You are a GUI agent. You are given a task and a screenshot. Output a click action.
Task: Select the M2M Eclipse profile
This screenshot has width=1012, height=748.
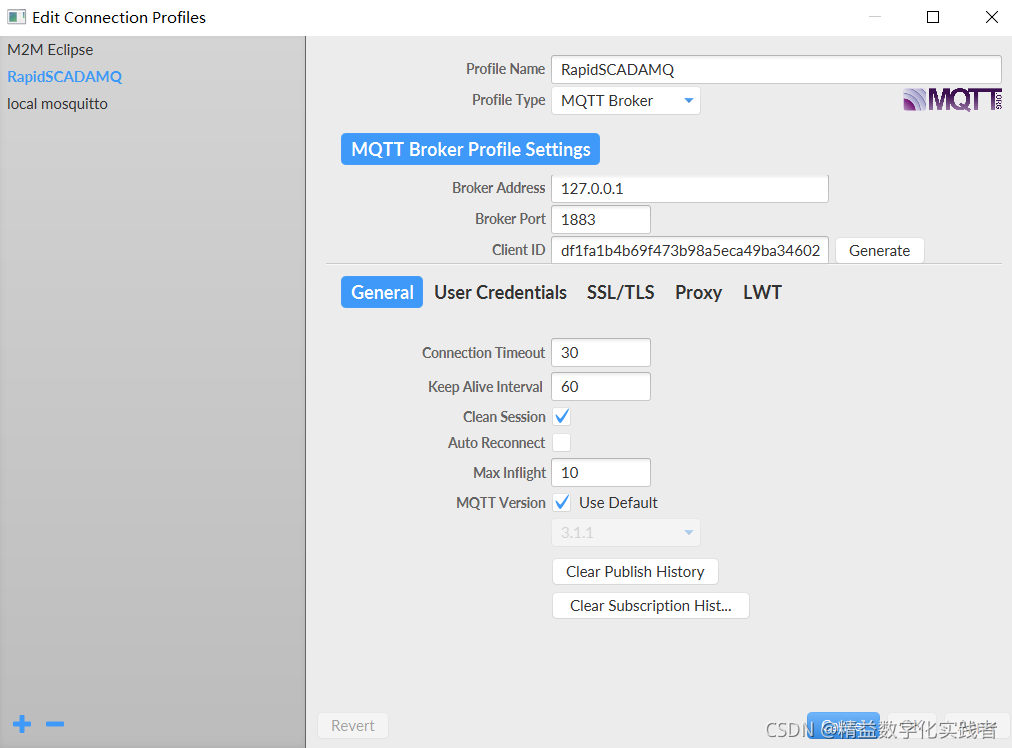52,49
